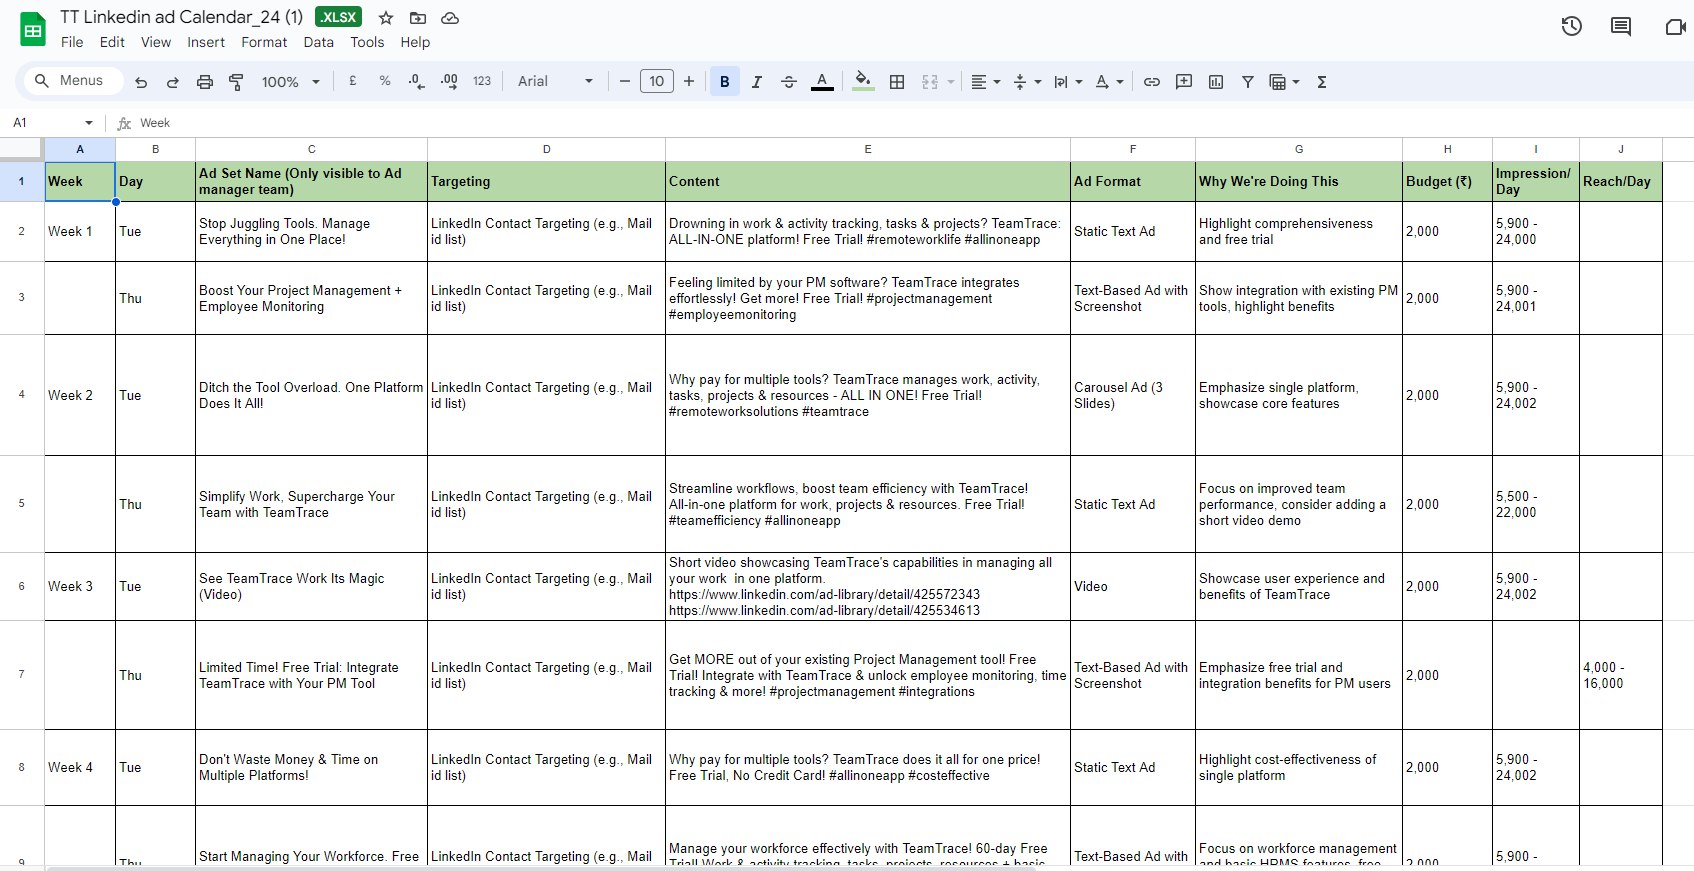Click the paint format icon
The width and height of the screenshot is (1694, 871).
tap(237, 82)
